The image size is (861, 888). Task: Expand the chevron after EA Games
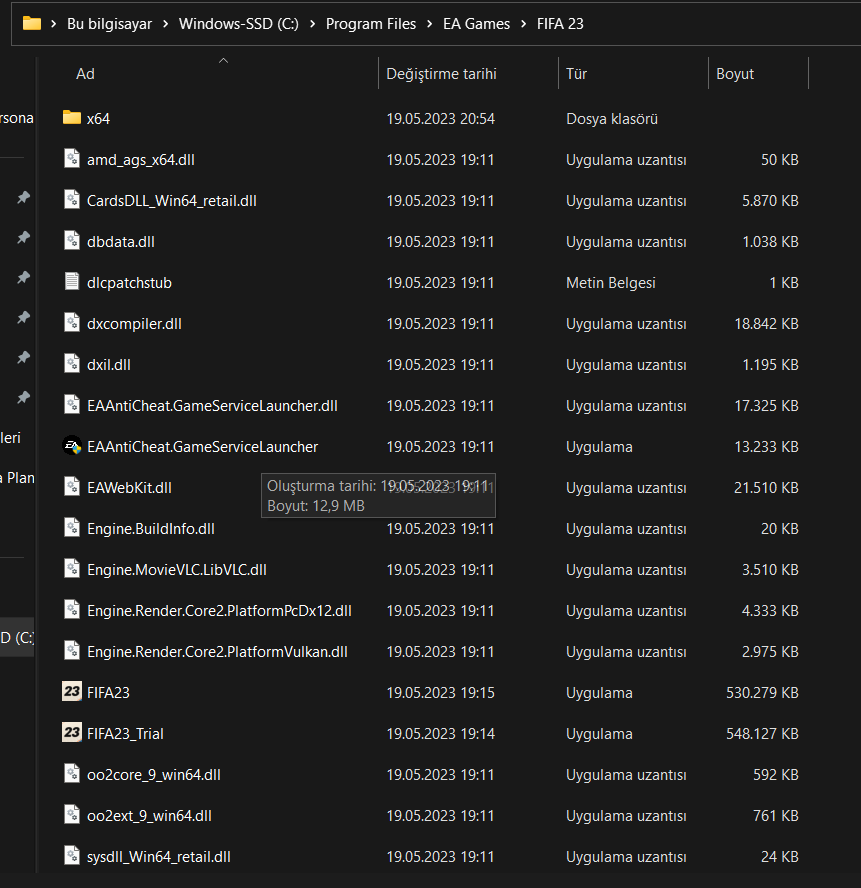tap(523, 24)
